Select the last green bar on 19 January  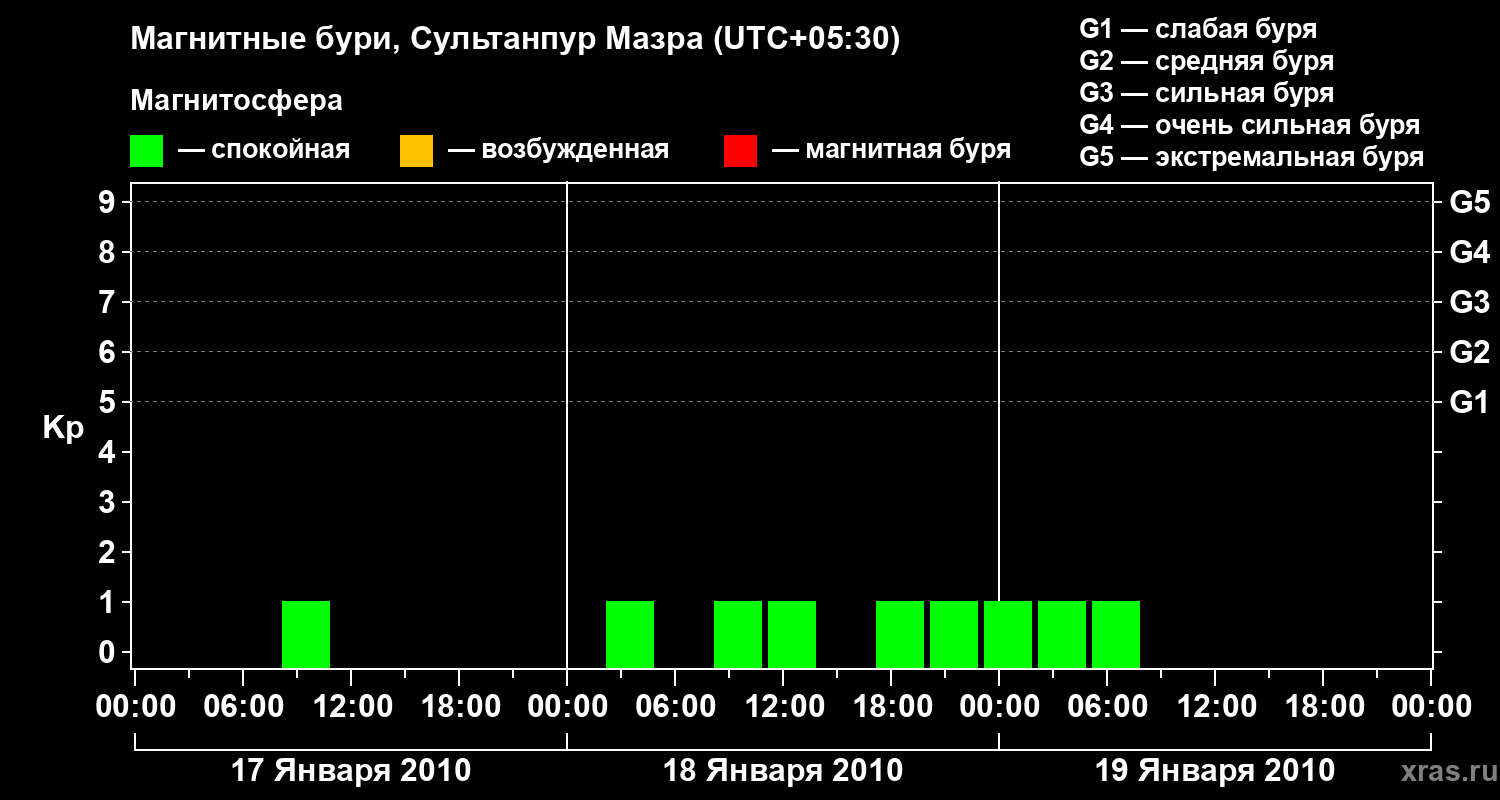pos(1116,634)
